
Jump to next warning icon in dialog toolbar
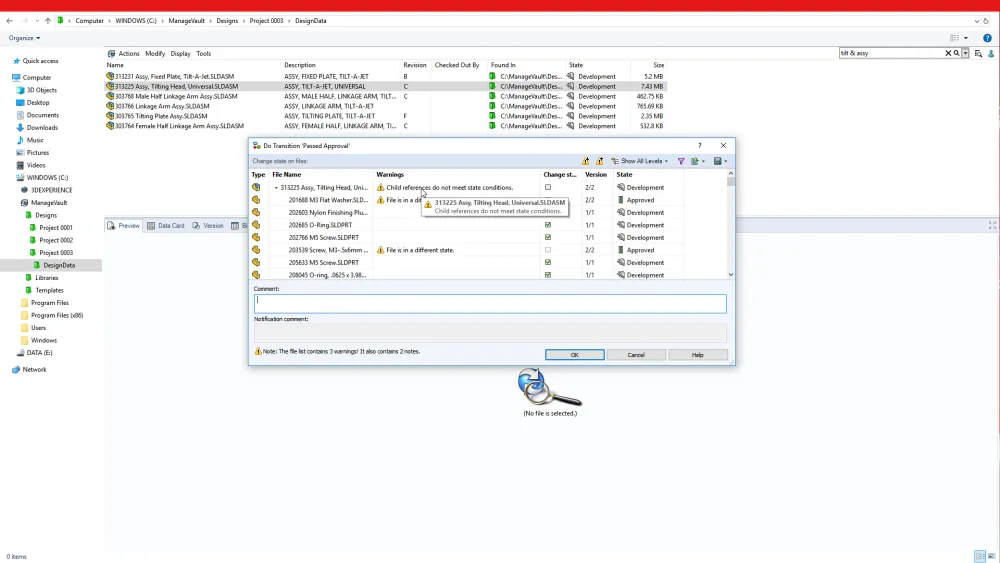pyautogui.click(x=585, y=161)
